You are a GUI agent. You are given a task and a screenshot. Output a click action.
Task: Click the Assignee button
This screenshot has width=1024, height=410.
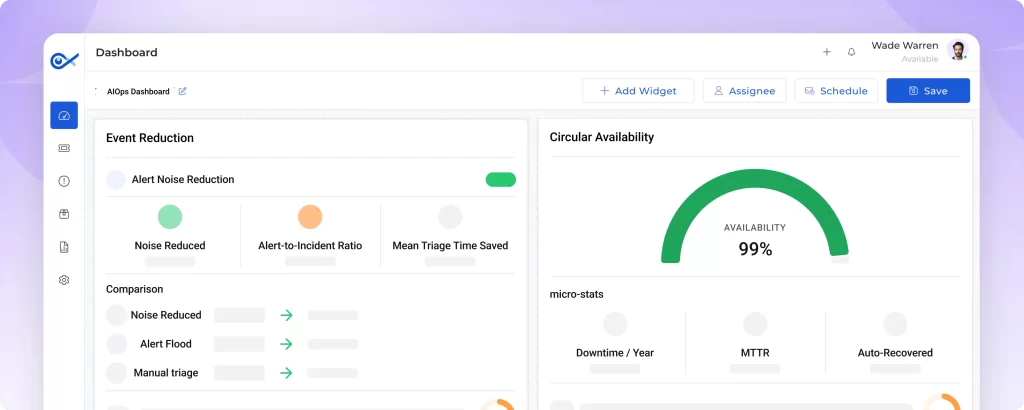coord(744,91)
